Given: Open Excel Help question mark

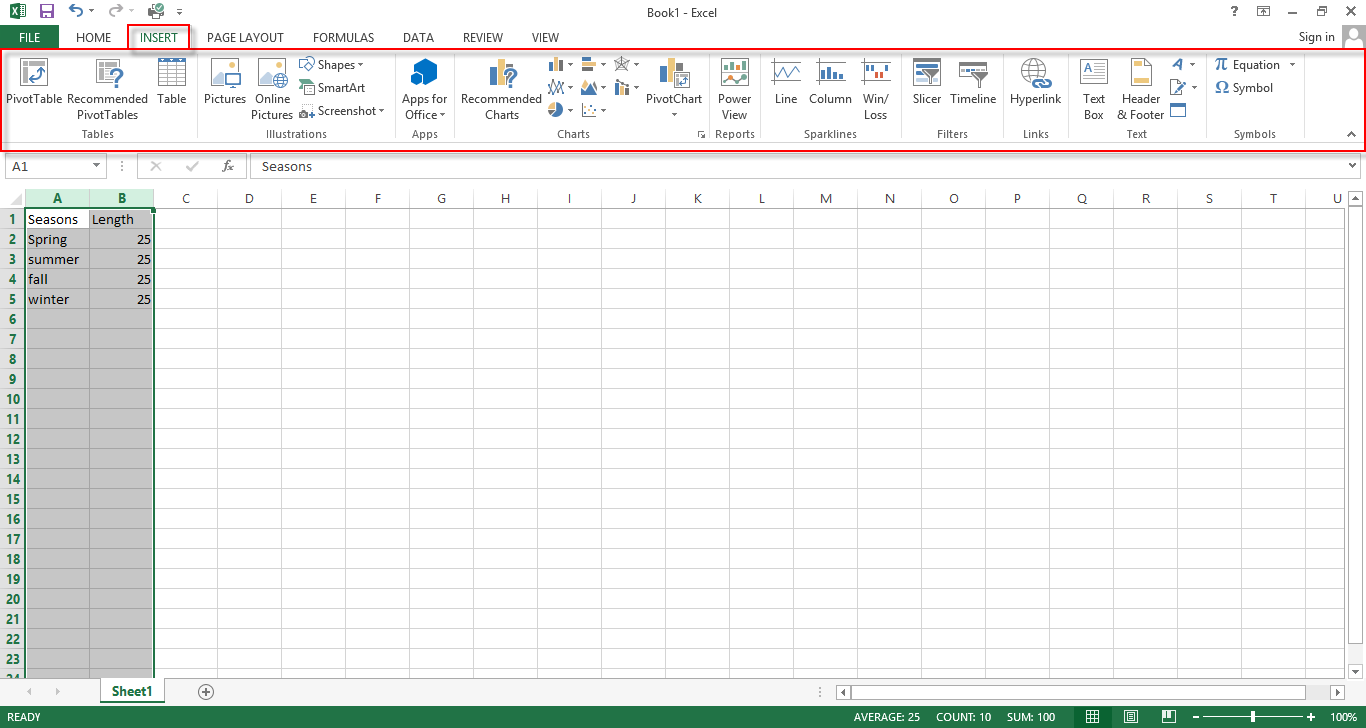Looking at the screenshot, I should [1233, 11].
